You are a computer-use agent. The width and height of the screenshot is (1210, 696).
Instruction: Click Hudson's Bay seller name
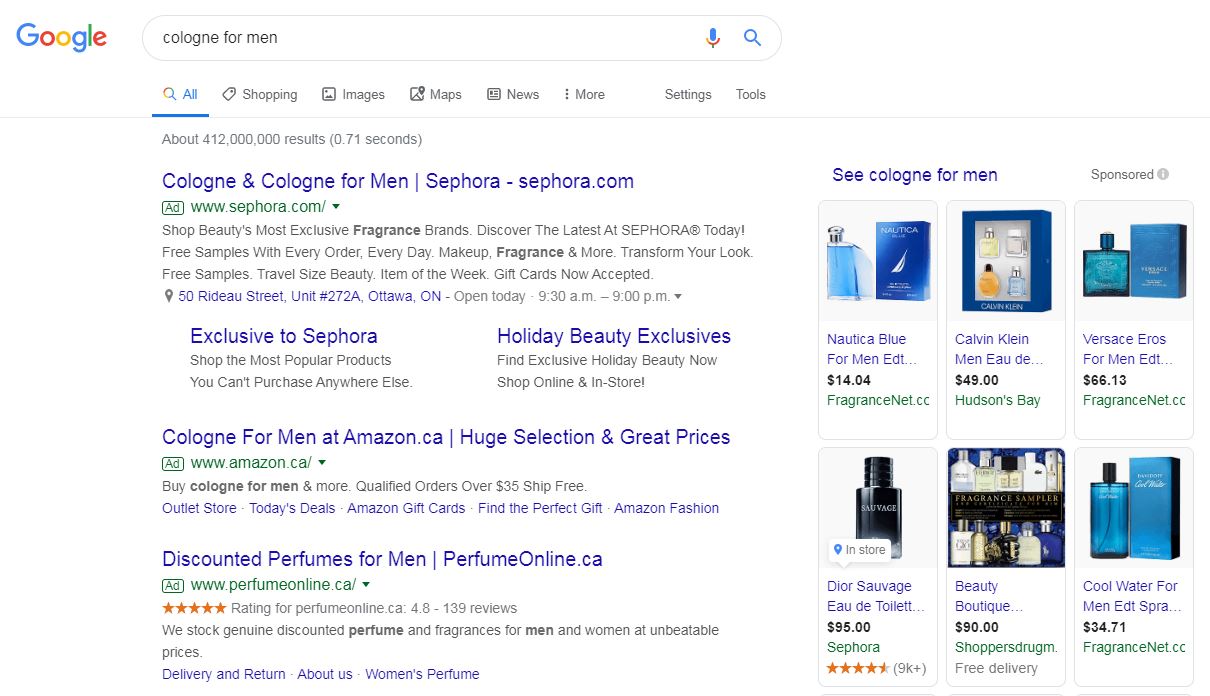[998, 400]
